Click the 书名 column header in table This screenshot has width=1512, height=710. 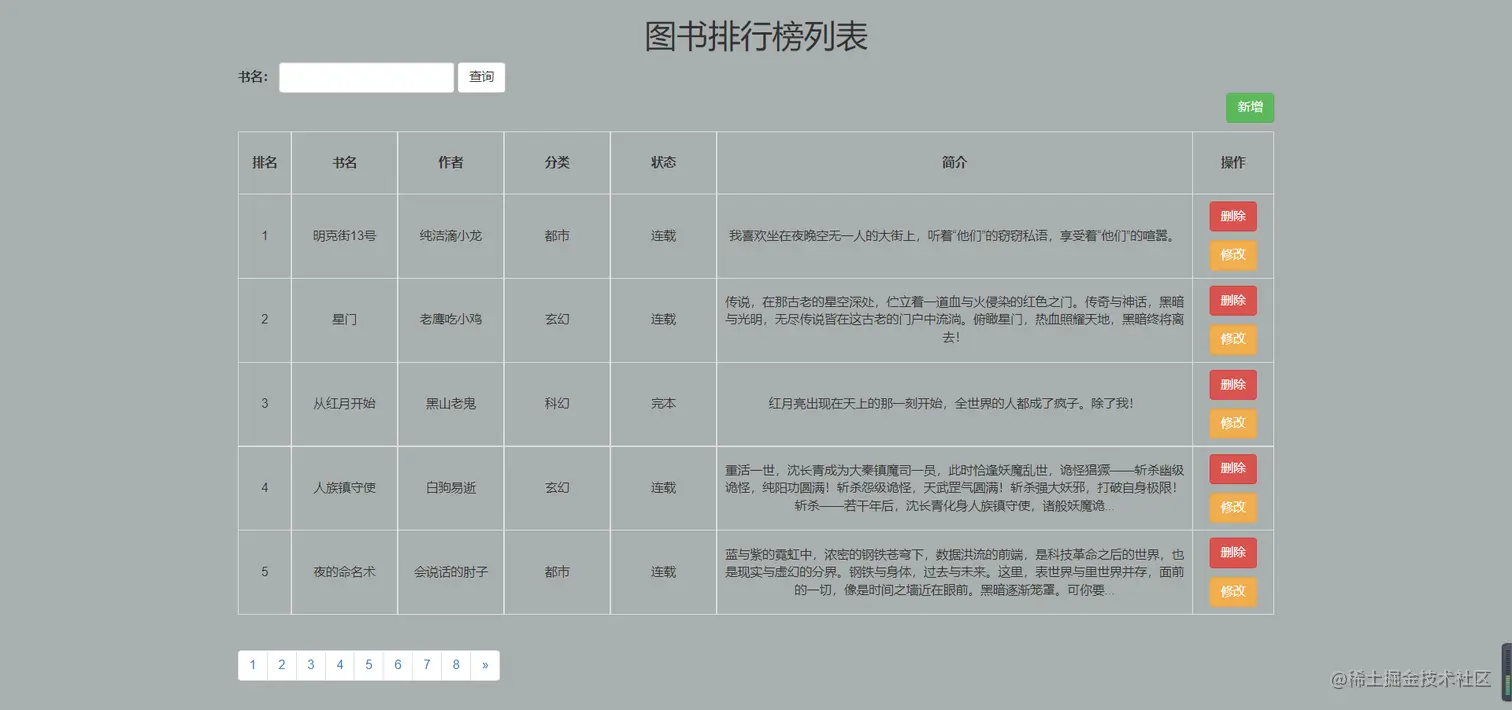point(345,162)
